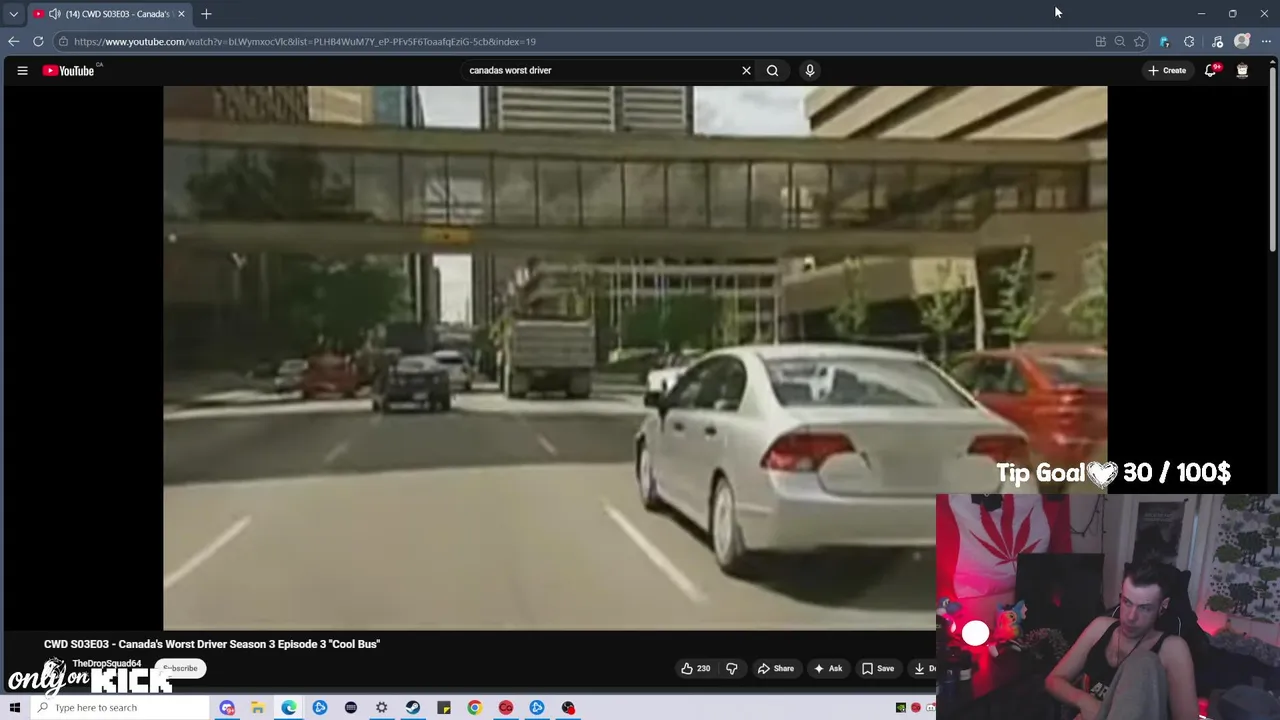Screen dimensions: 1280x720
Task: Select the browser address bar URL
Action: pos(305,41)
